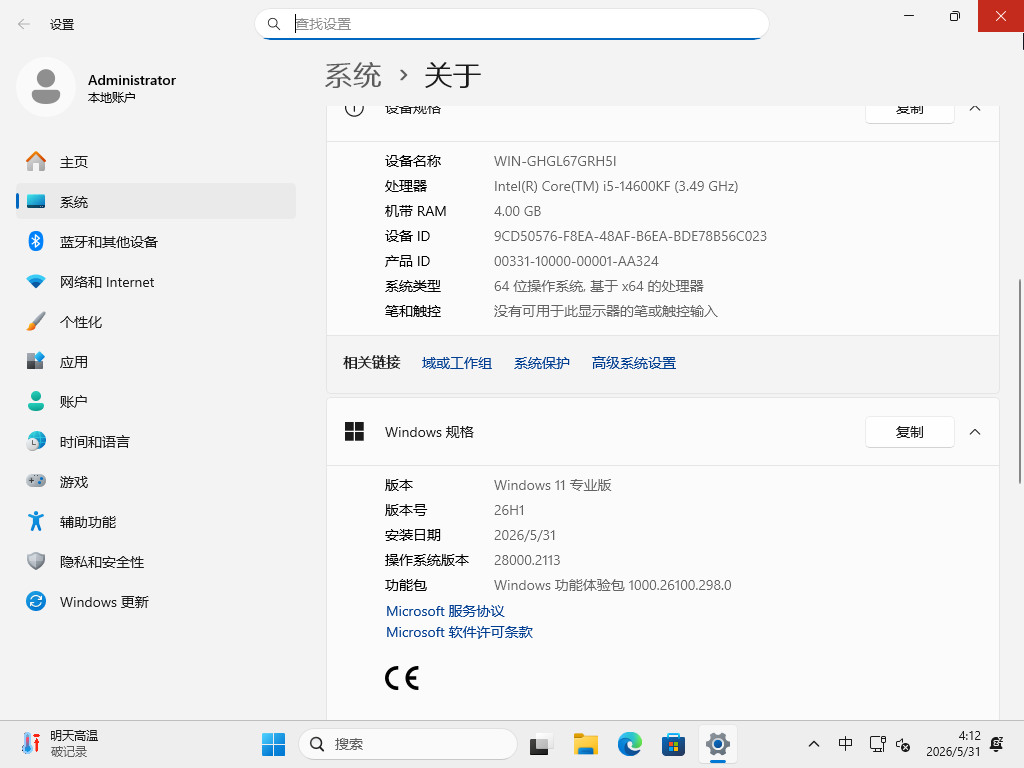Screen dimensions: 1024x768
Task: Open 蓝牙和其他设备 settings
Action: (155, 242)
